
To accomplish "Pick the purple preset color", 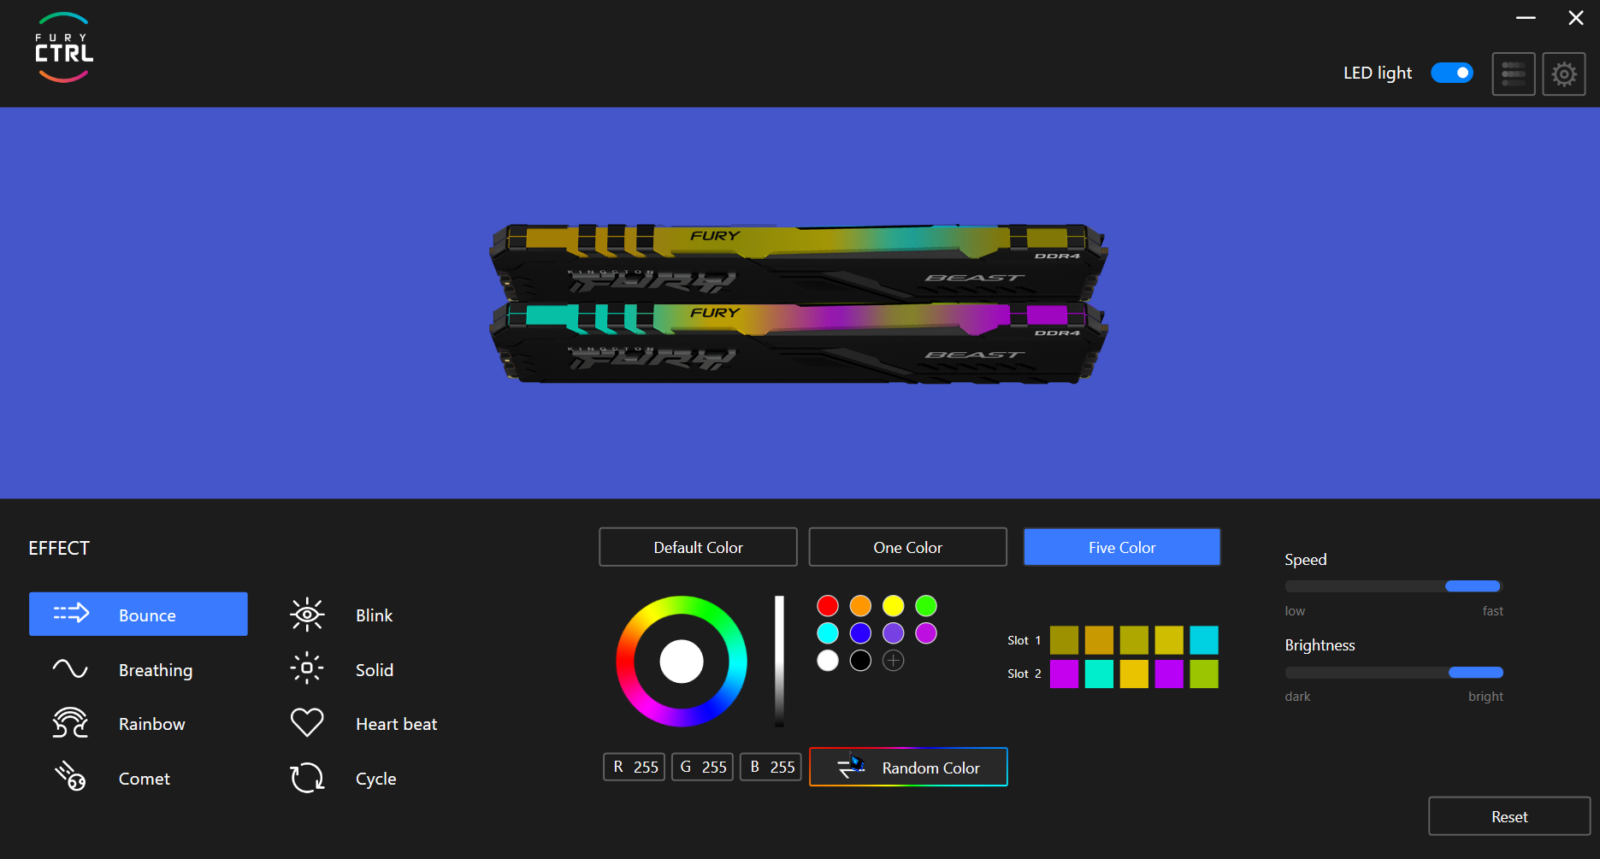I will click(x=894, y=633).
